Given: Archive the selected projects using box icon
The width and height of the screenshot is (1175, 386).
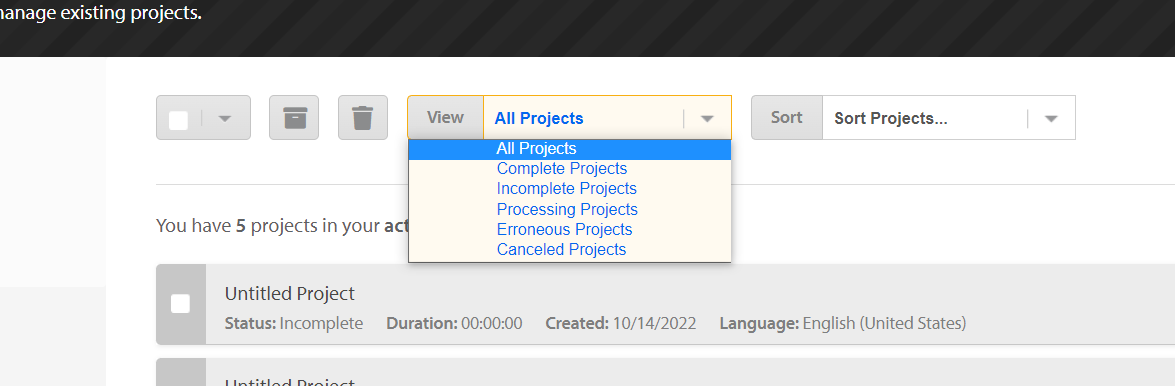Looking at the screenshot, I should (x=294, y=118).
